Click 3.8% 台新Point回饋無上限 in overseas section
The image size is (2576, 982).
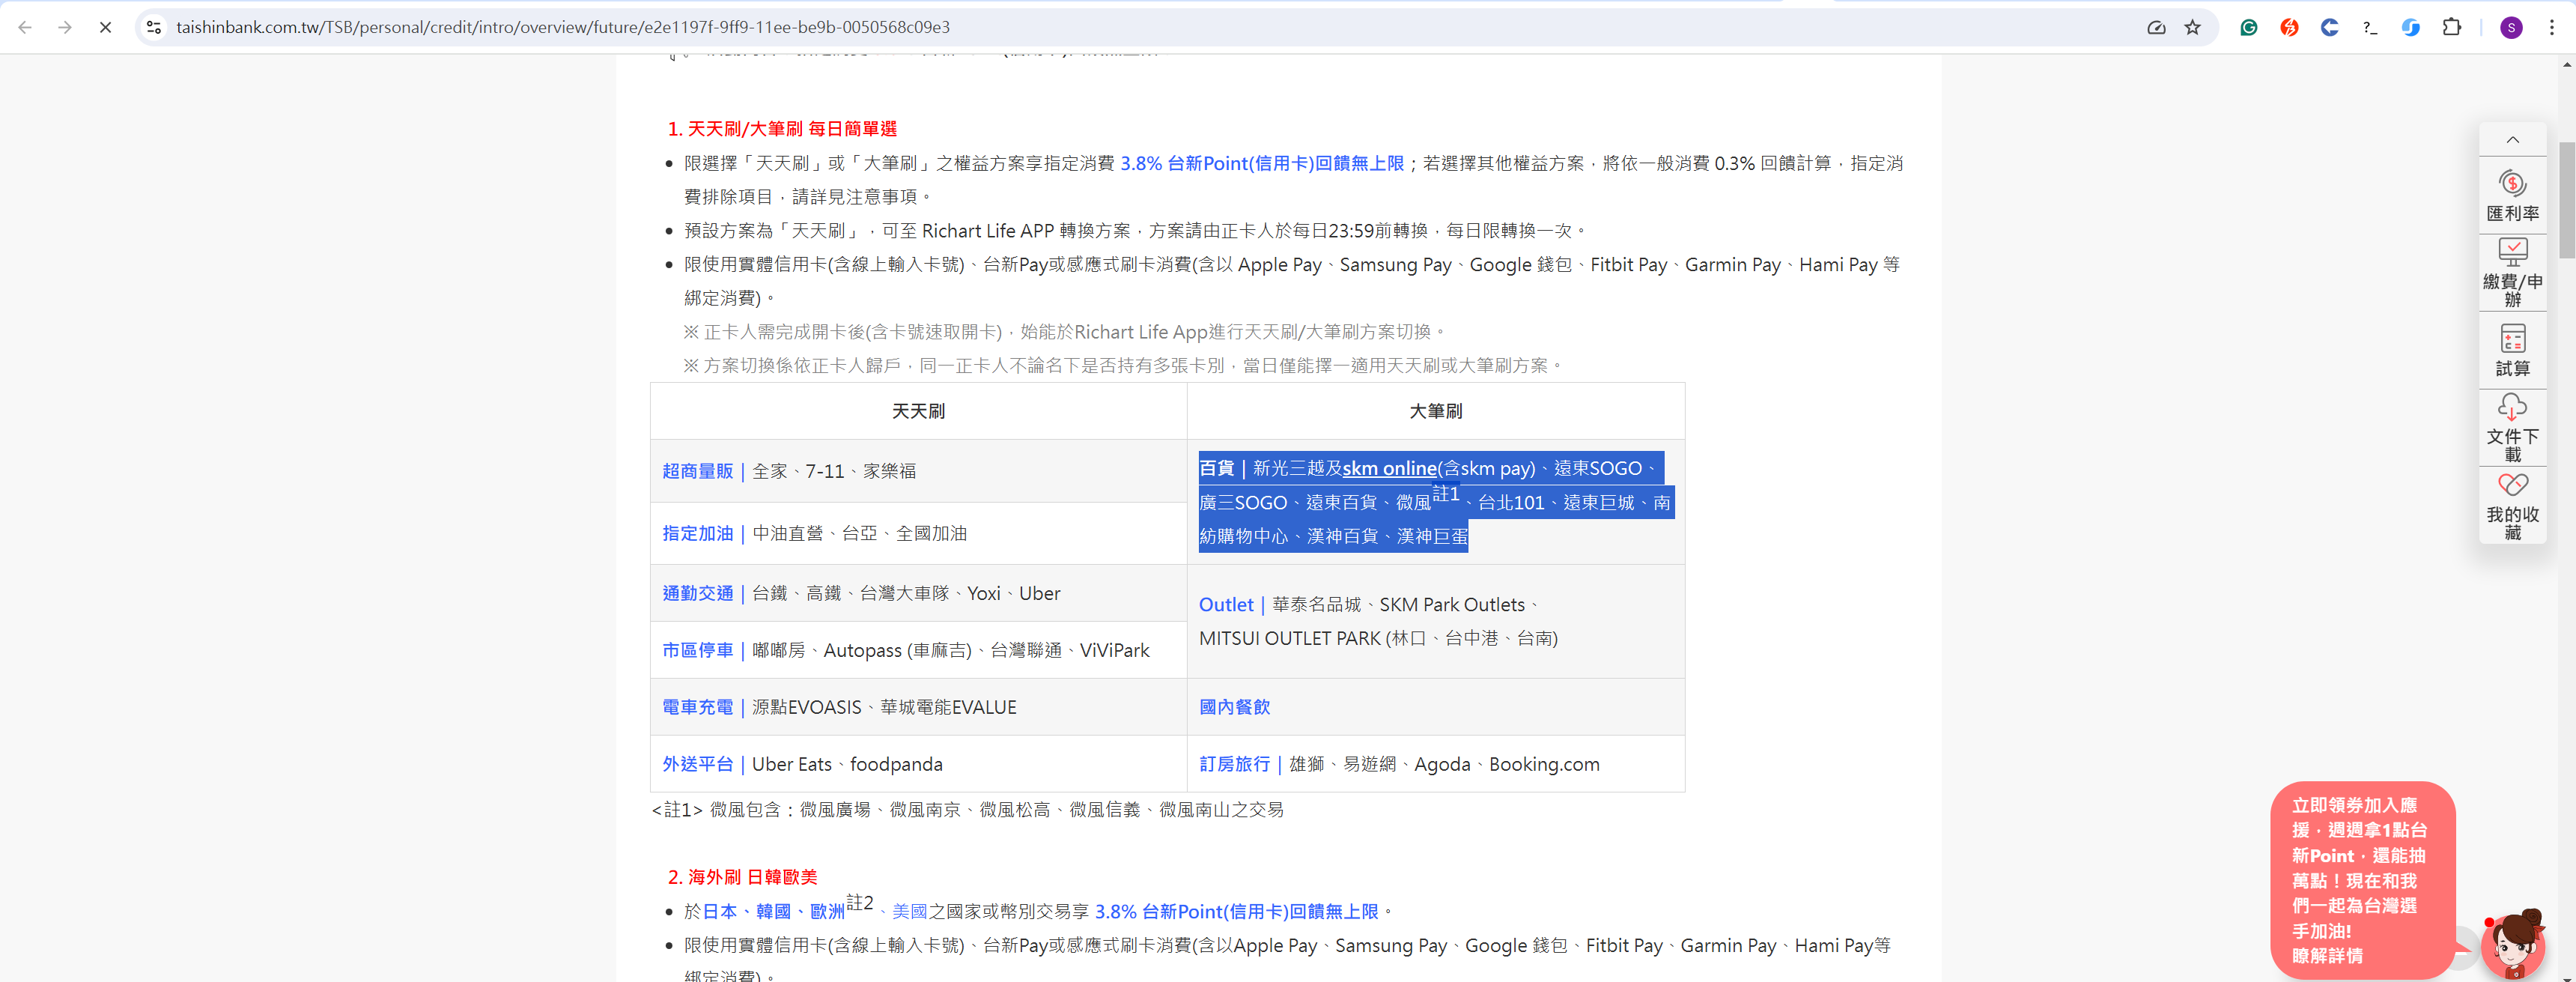[1236, 911]
